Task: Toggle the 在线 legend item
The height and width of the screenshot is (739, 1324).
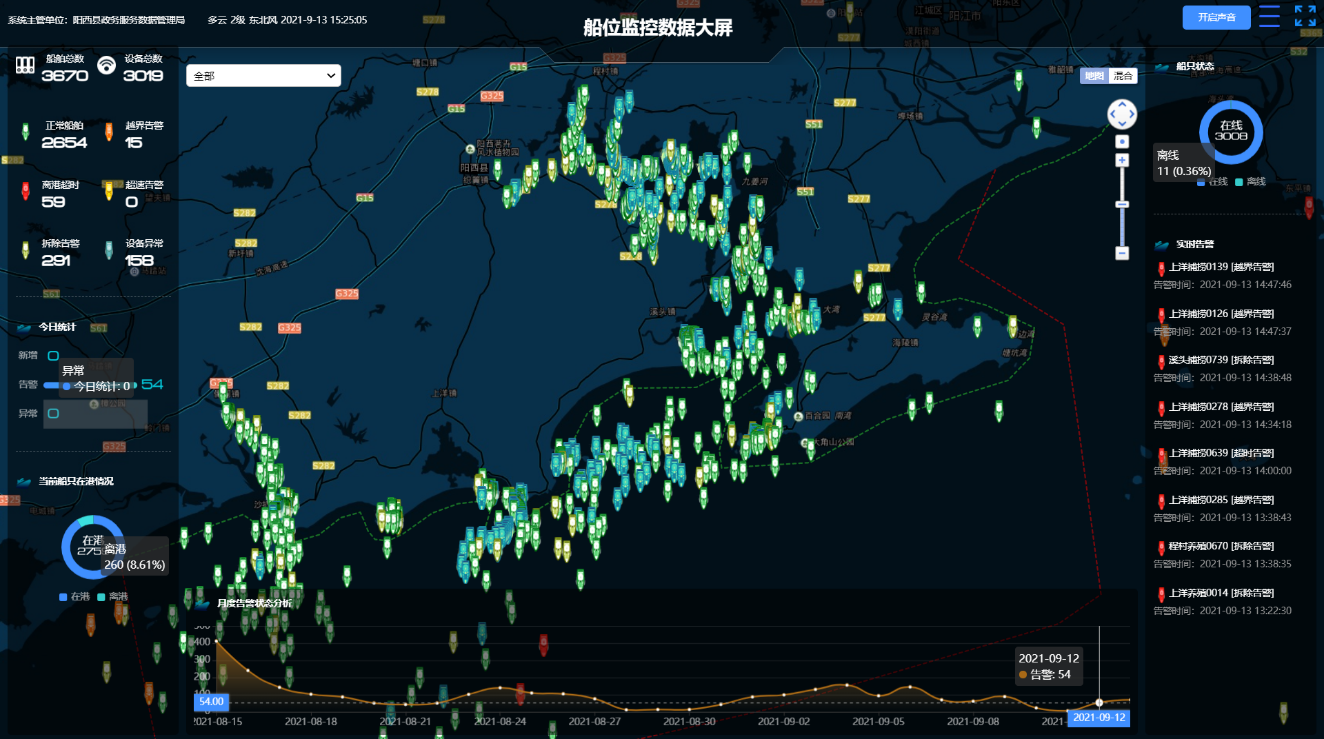Action: pyautogui.click(x=1212, y=182)
